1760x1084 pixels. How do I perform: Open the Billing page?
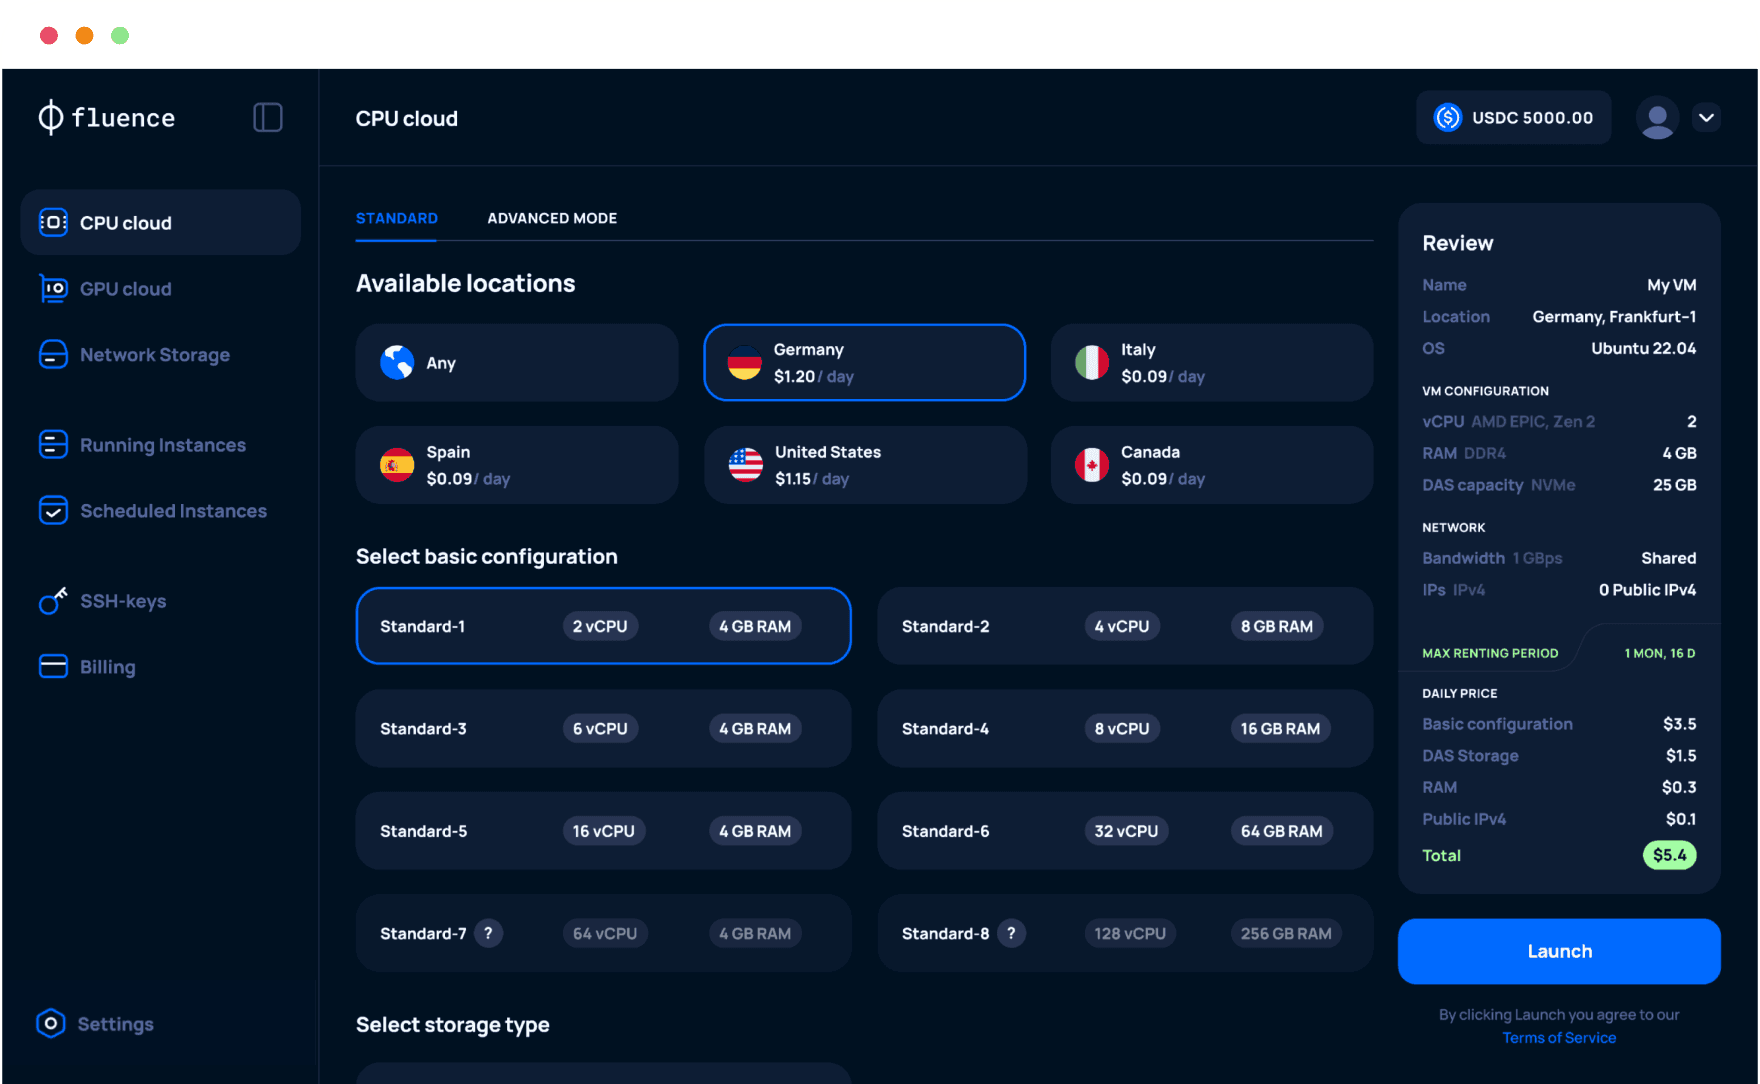coord(107,667)
